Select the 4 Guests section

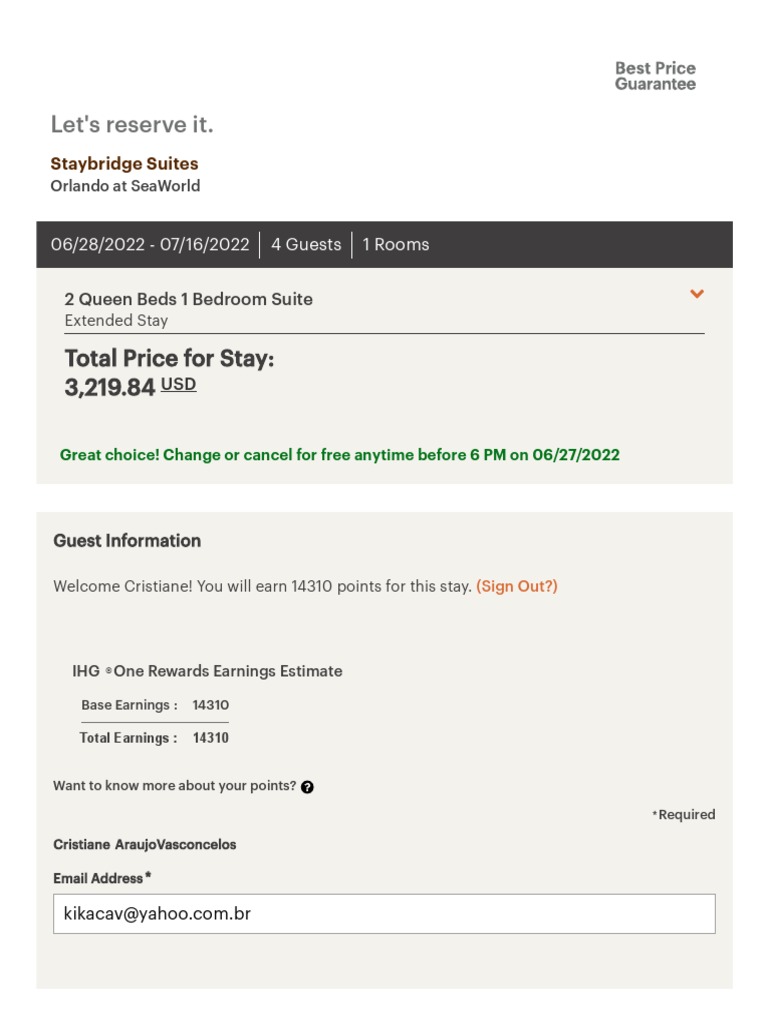tap(306, 245)
